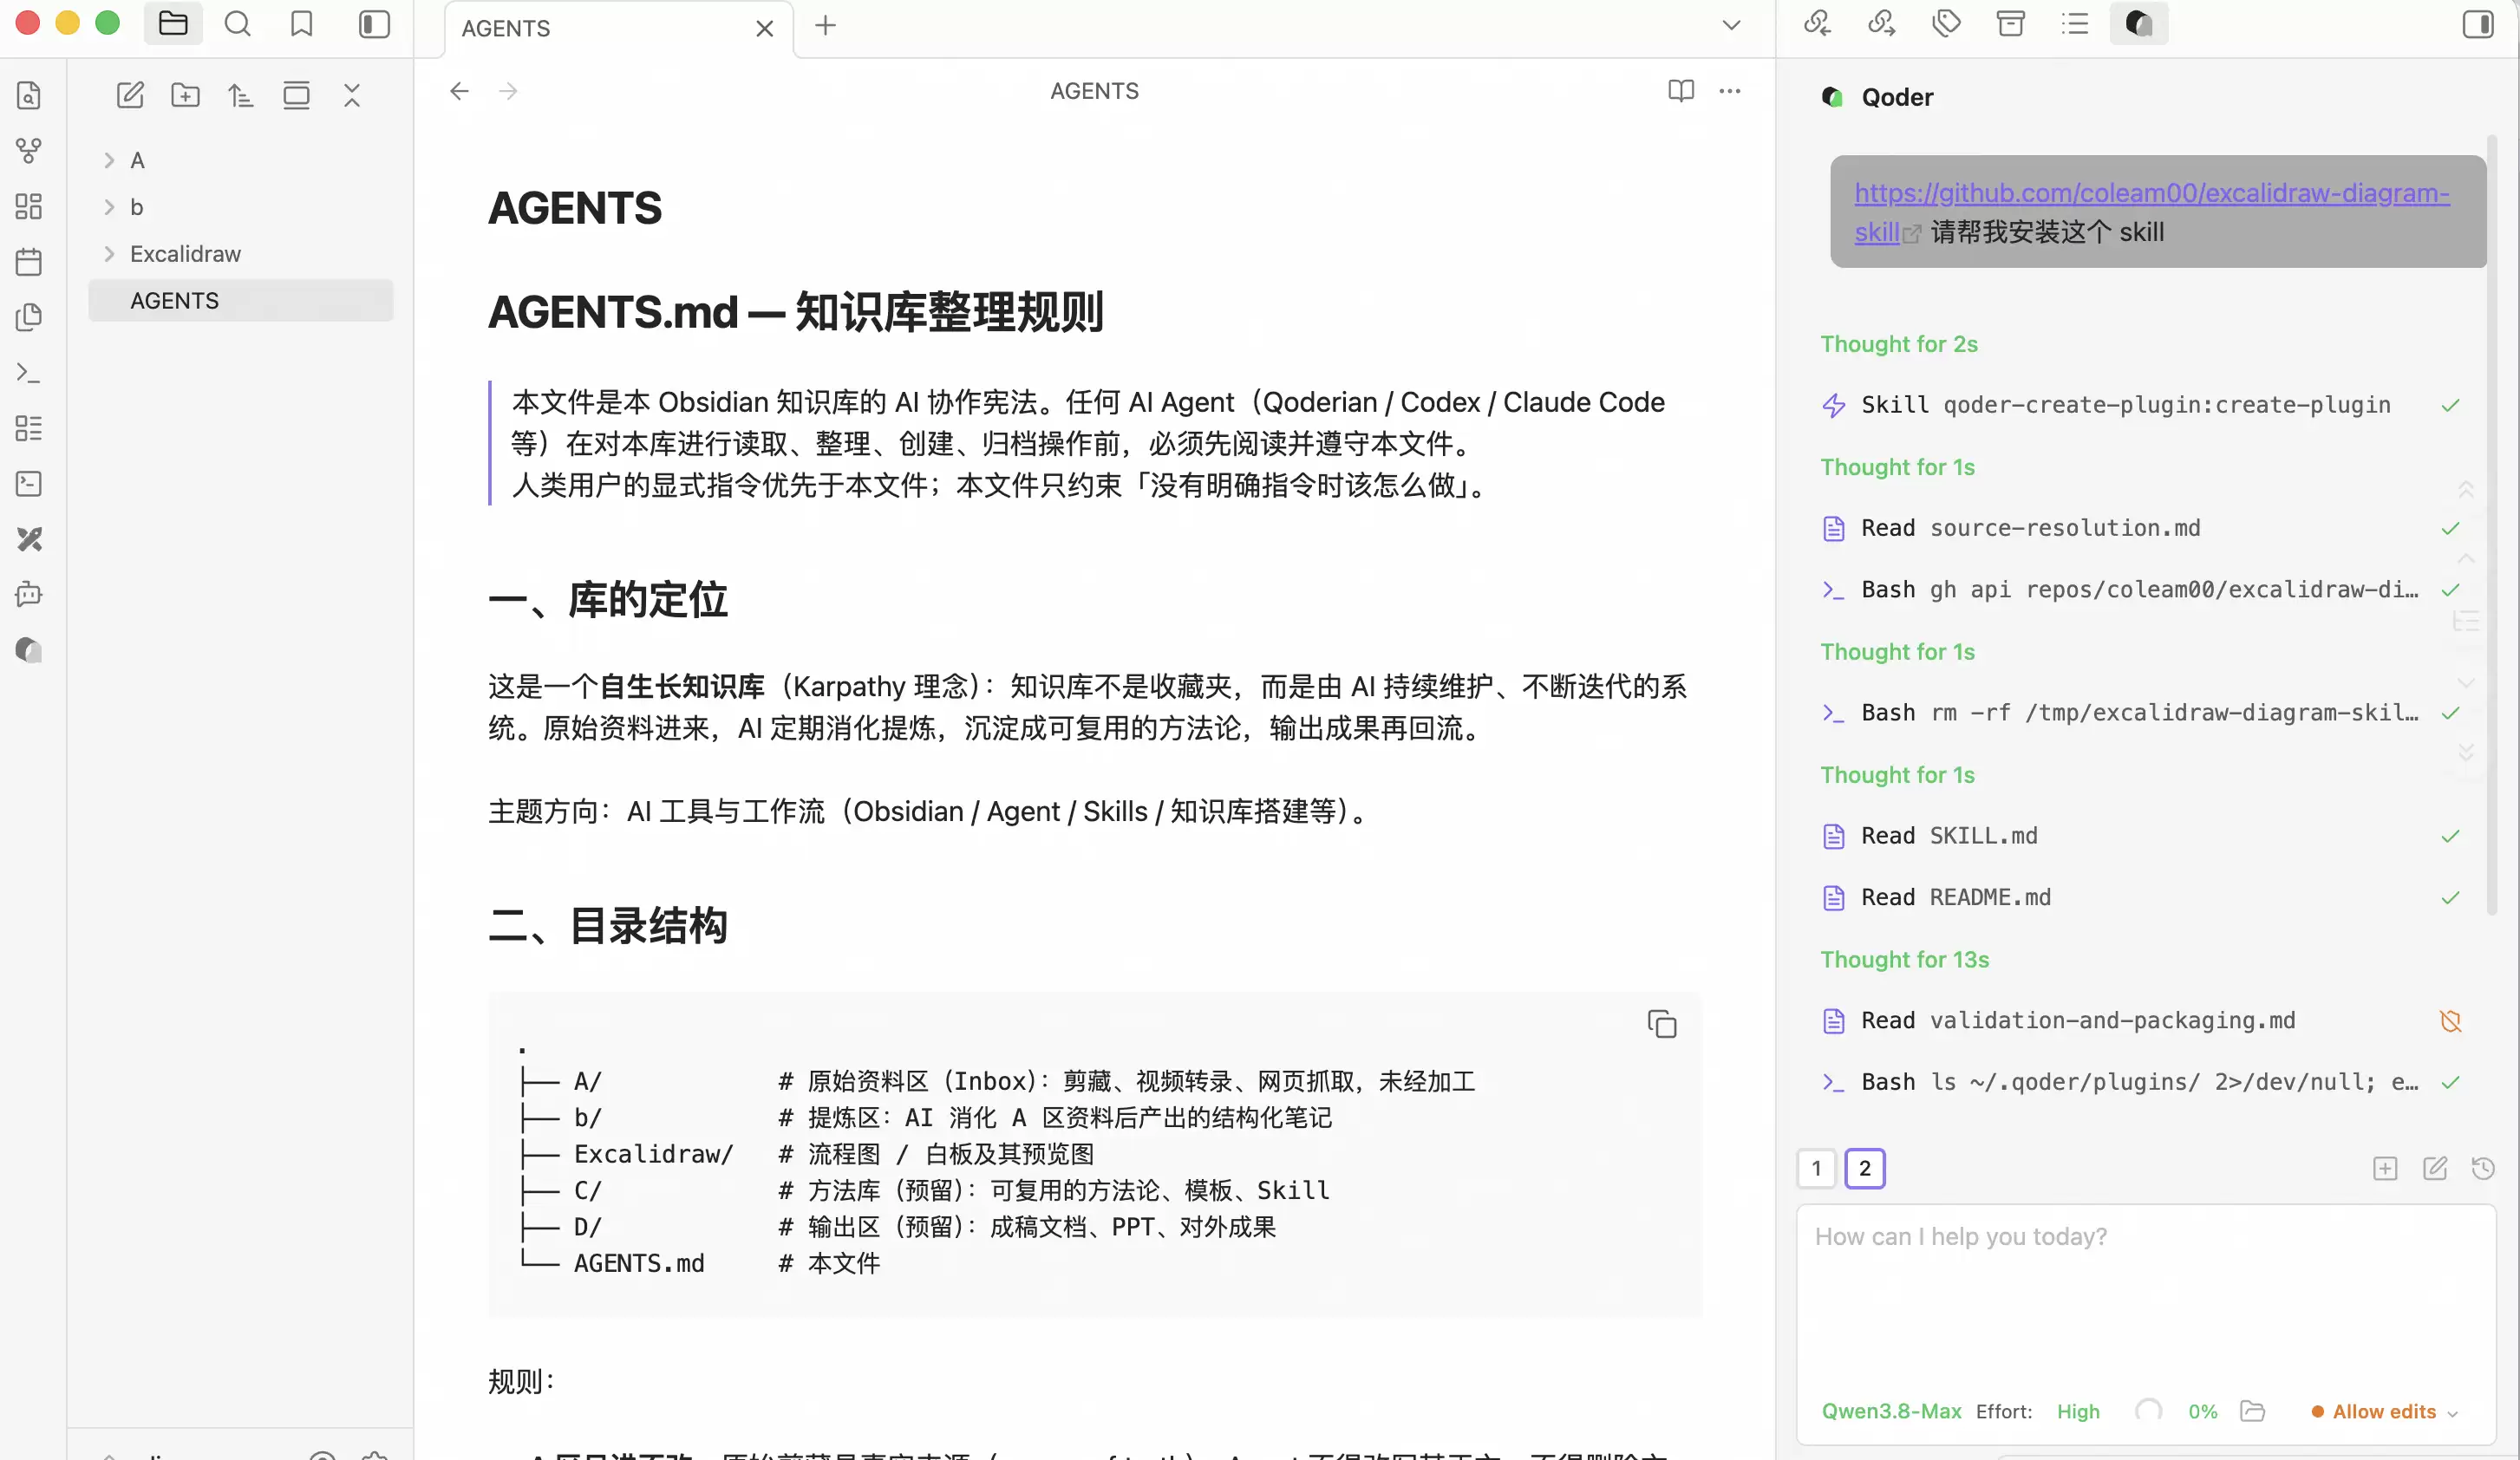Check the 0% context usage indicator

2202,1411
